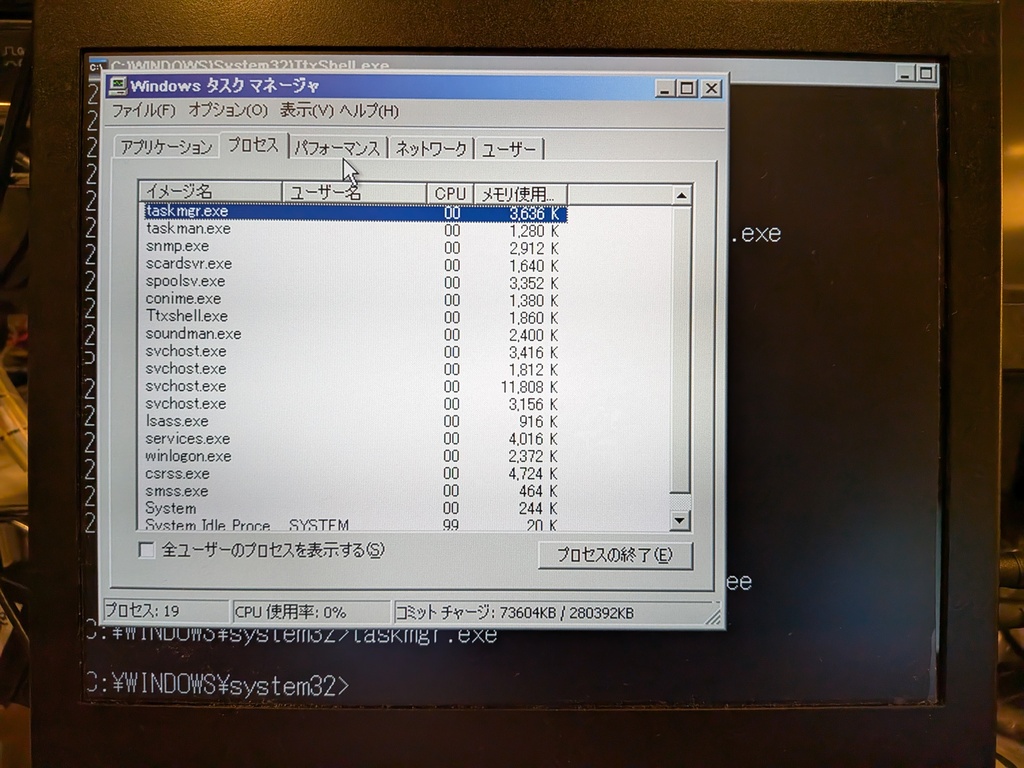The width and height of the screenshot is (1024, 768).
Task: Enable show processes from all users checkbox
Action: 147,550
